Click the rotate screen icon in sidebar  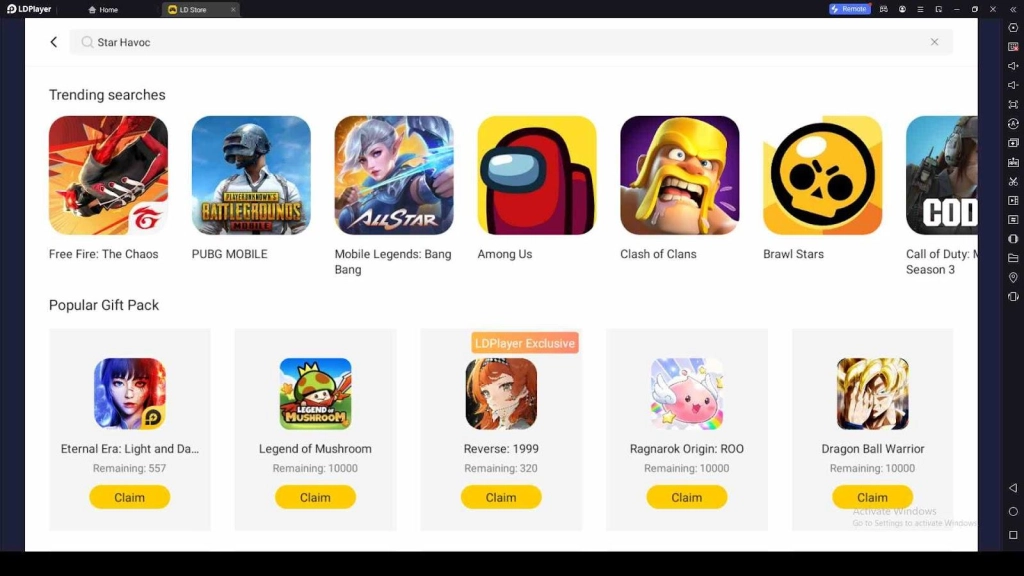1013,296
